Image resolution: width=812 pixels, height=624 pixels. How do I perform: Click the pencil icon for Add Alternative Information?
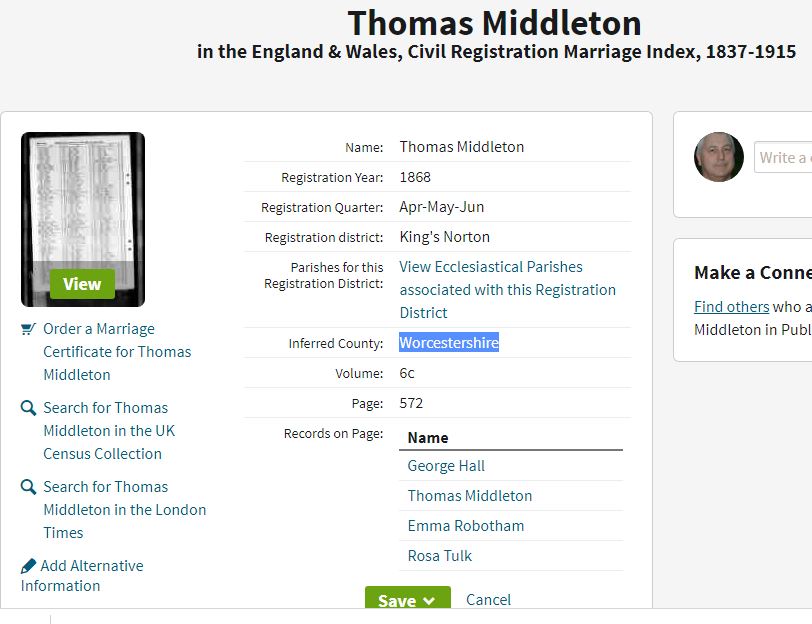tap(28, 566)
